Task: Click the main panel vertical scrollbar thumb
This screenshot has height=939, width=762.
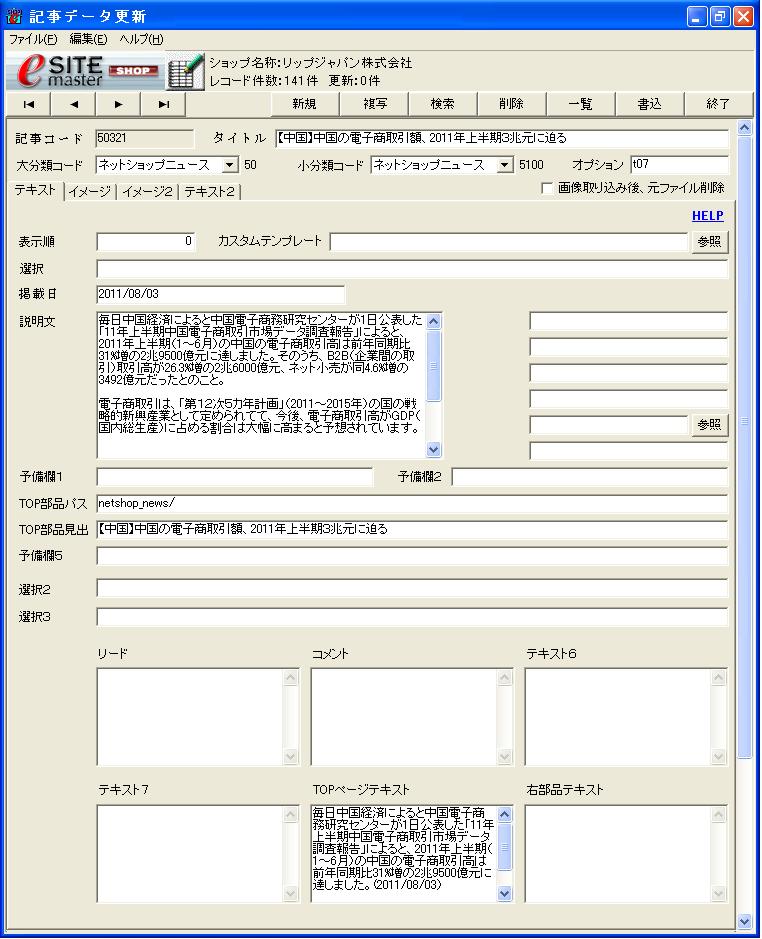Action: pos(744,447)
